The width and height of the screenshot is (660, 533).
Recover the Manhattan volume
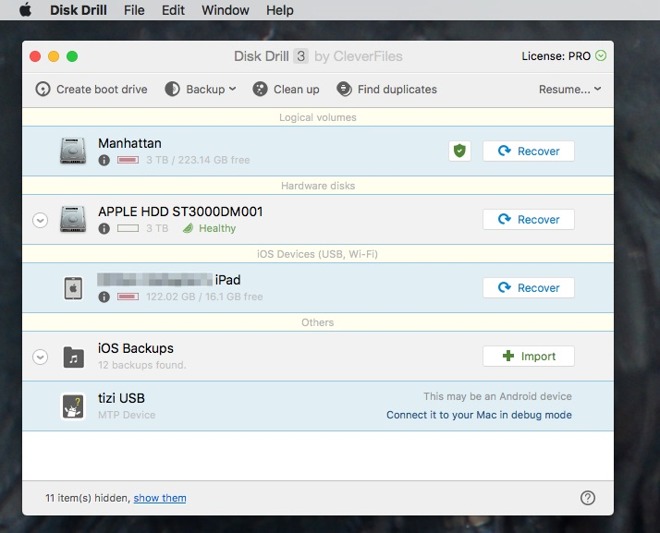tap(529, 151)
